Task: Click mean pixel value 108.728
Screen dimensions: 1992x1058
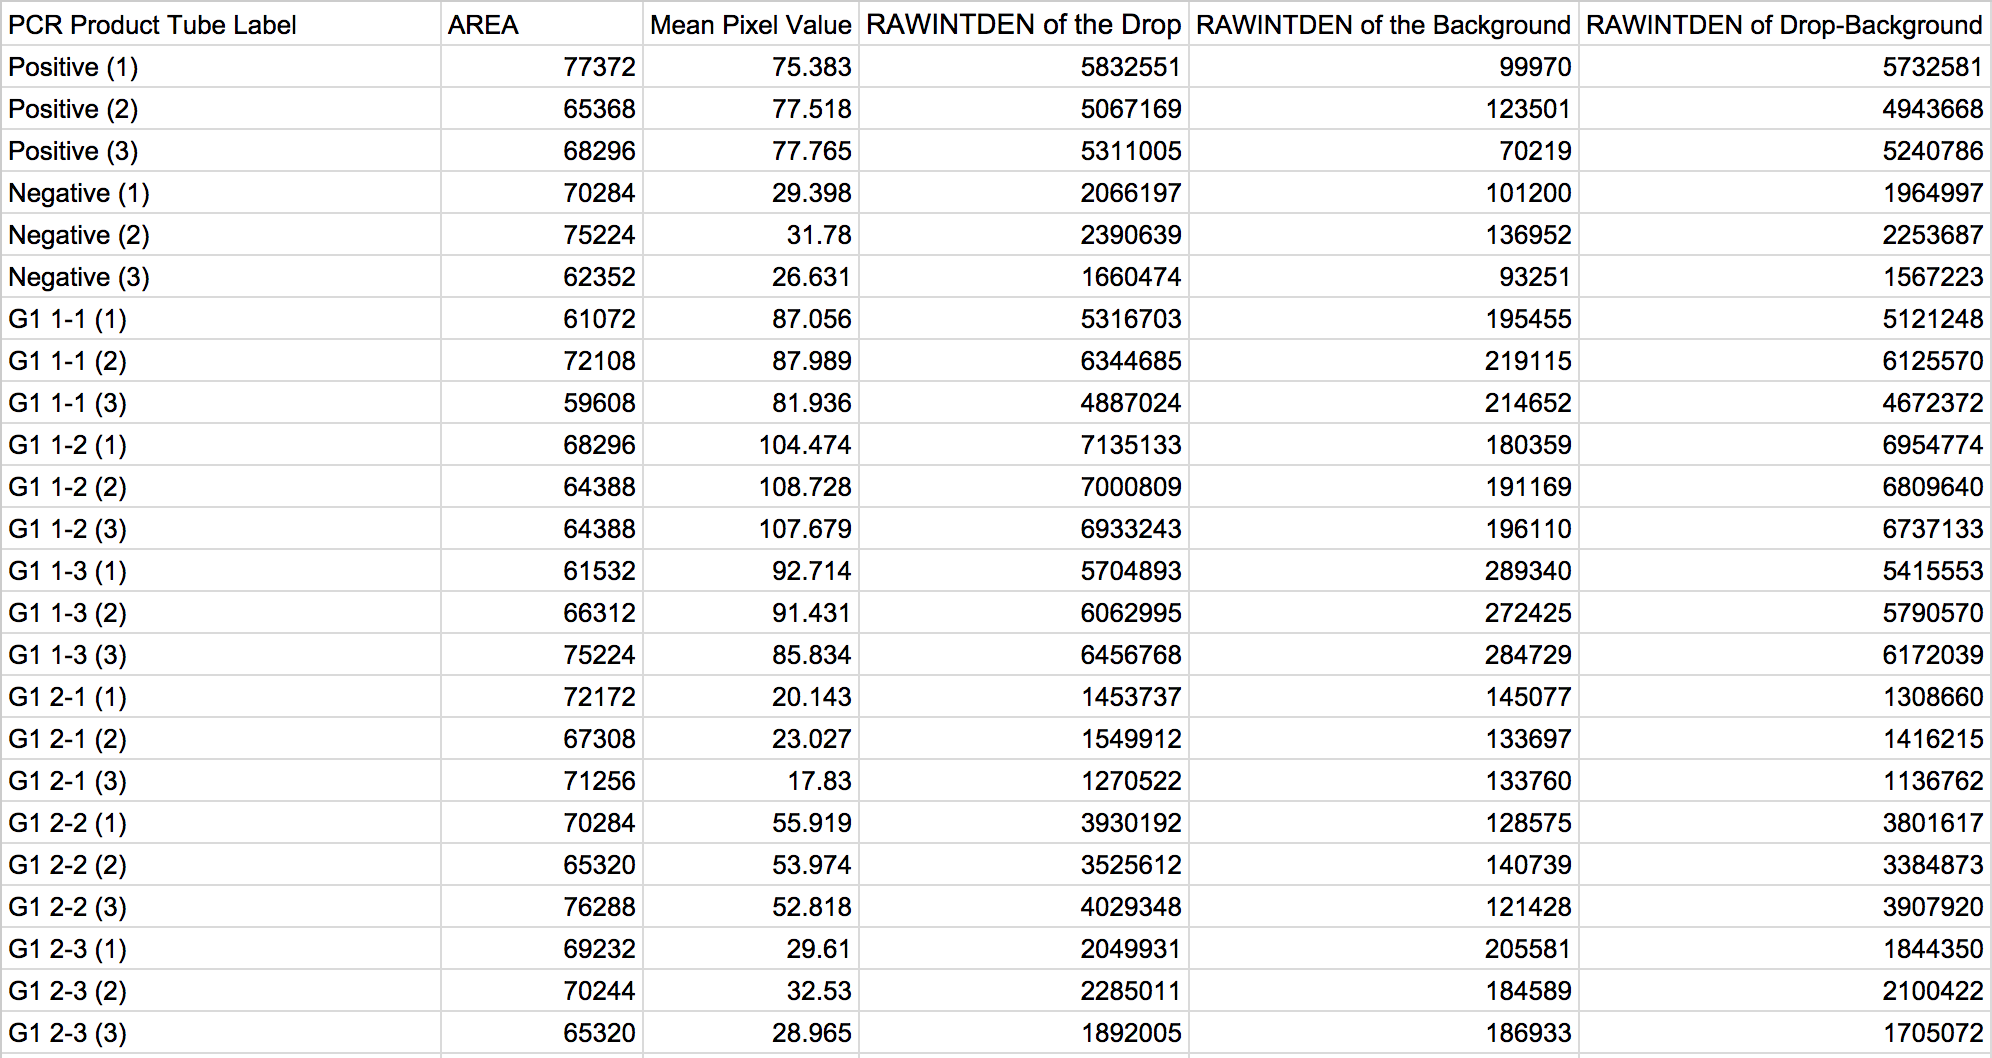Action: [805, 487]
